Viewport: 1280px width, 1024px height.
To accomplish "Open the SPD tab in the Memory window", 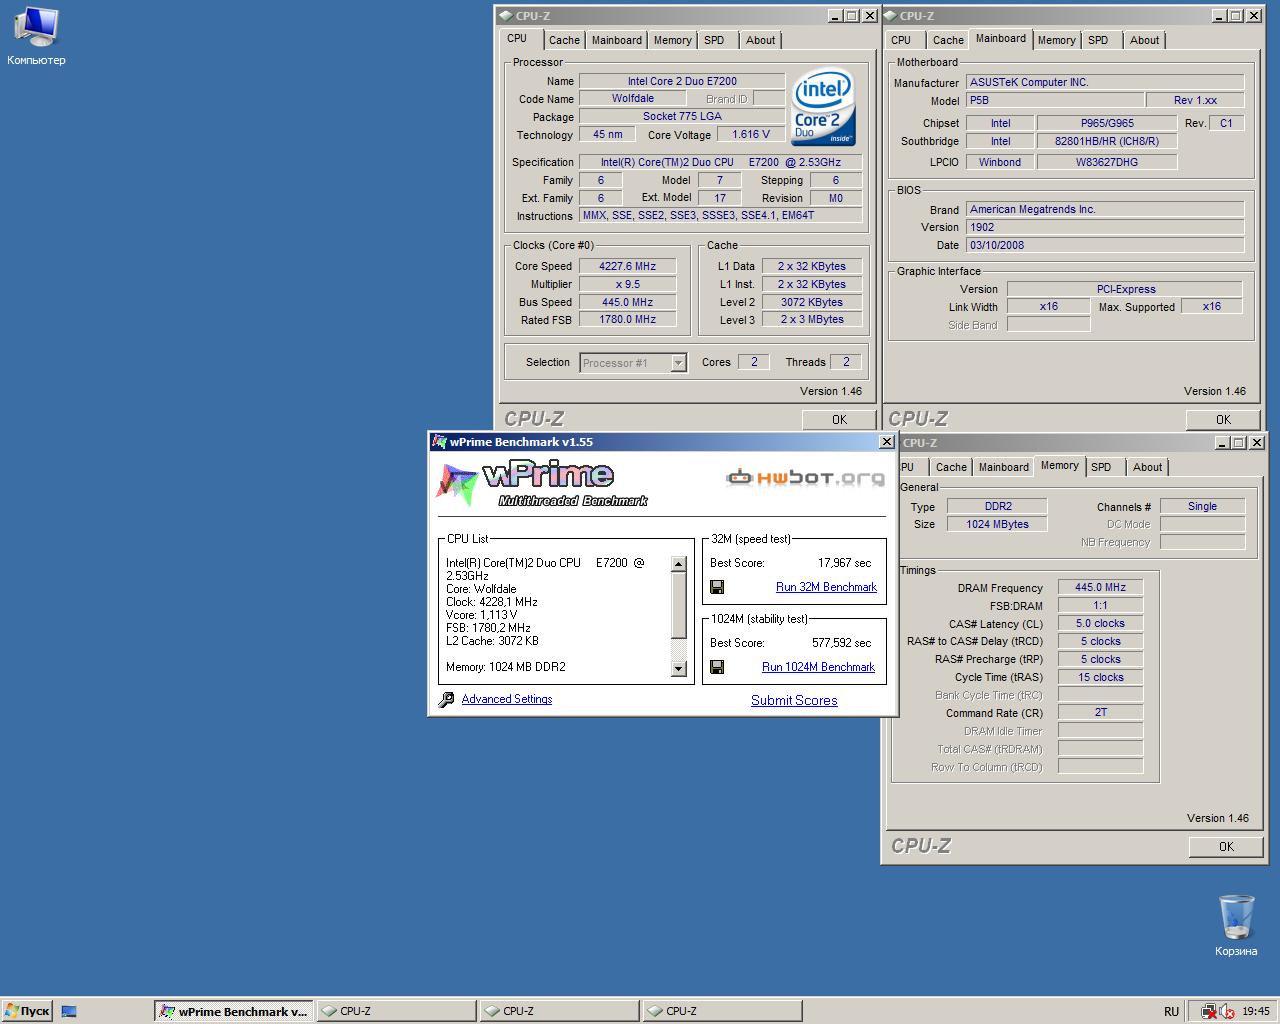I will click(x=1101, y=467).
